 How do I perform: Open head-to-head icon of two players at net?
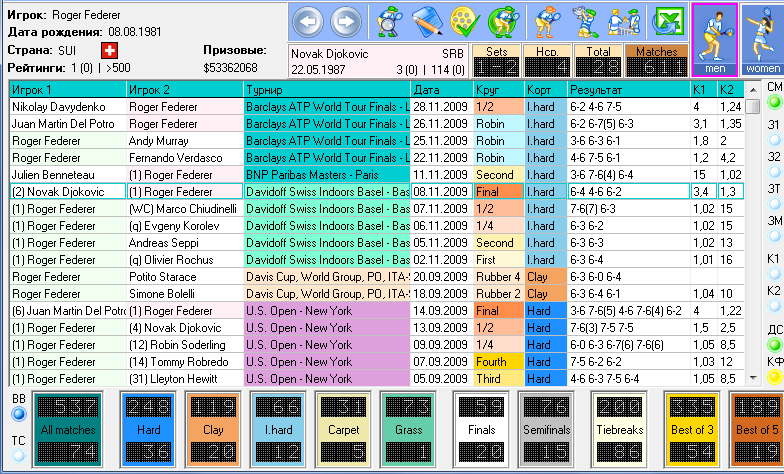pyautogui.click(x=624, y=22)
